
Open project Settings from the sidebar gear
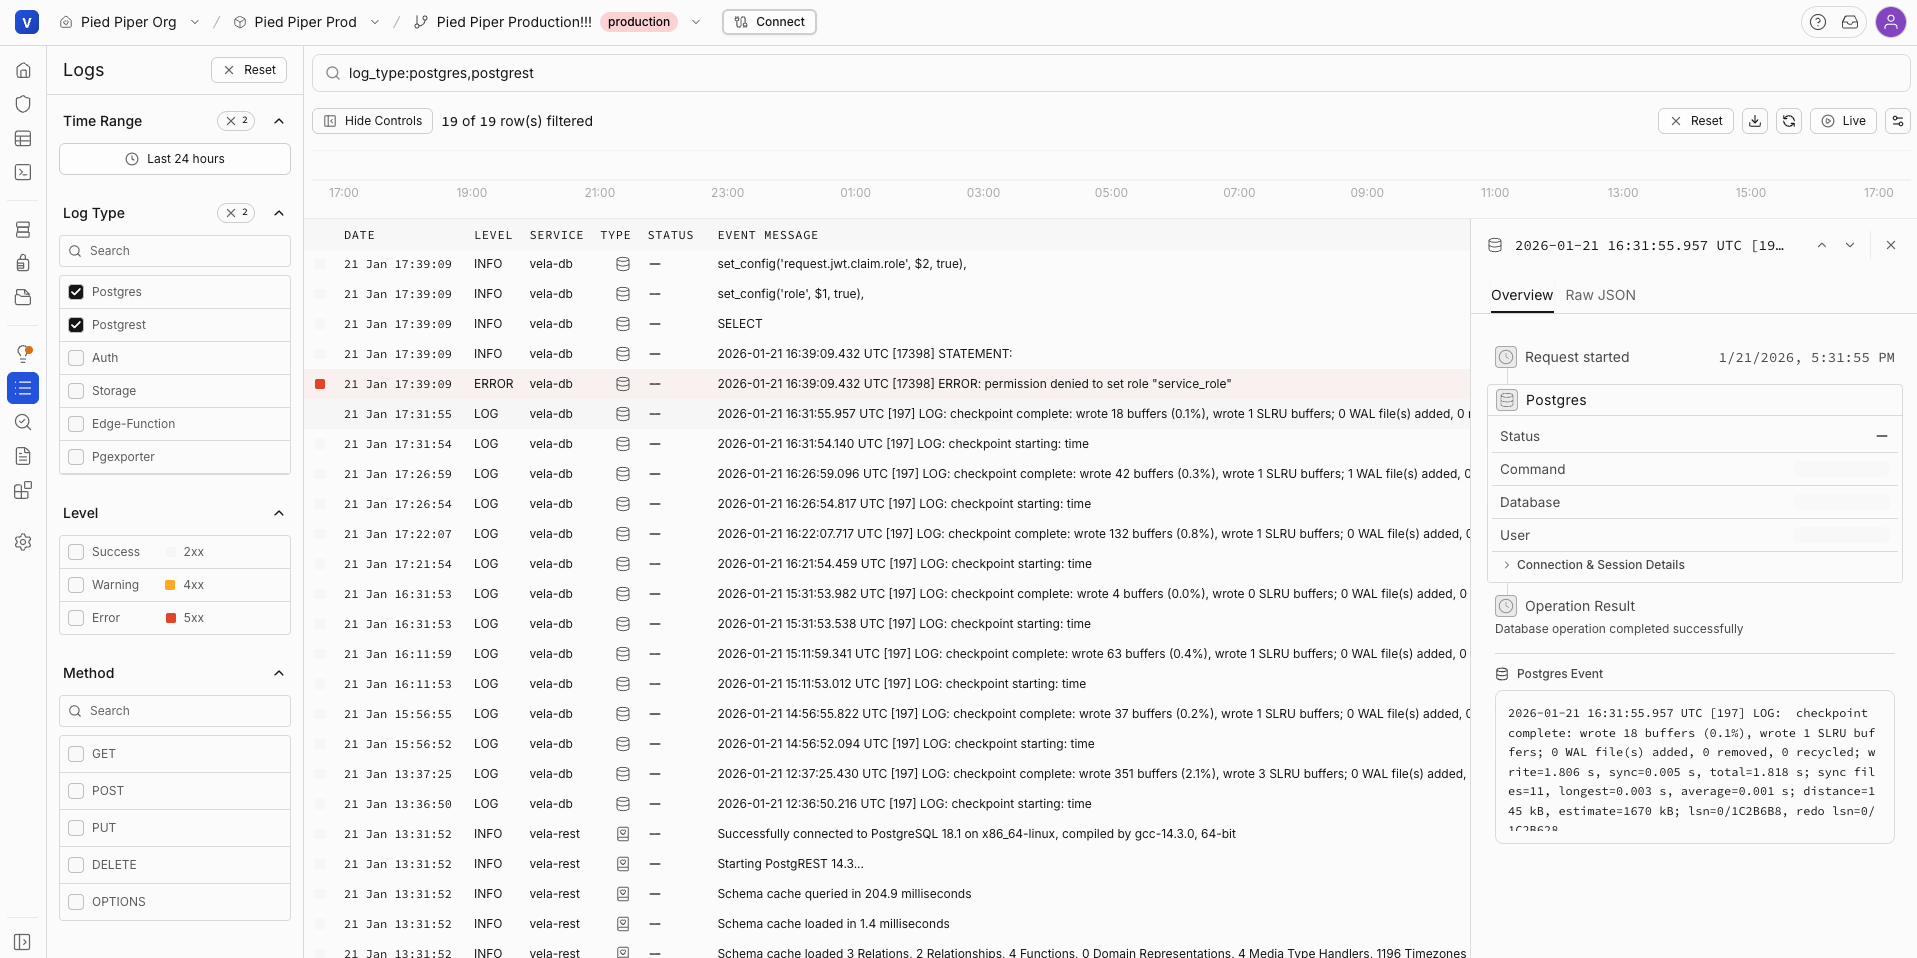click(x=22, y=542)
